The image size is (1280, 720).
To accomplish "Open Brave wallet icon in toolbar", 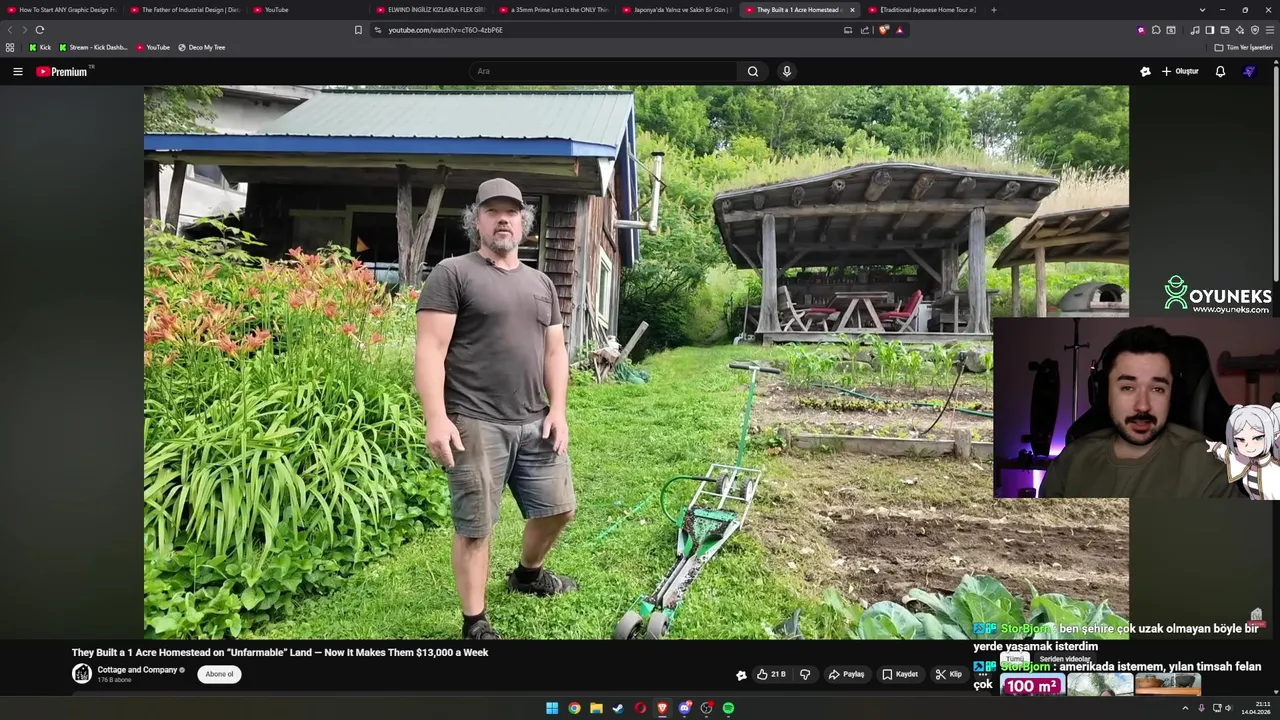I will pos(1224,30).
